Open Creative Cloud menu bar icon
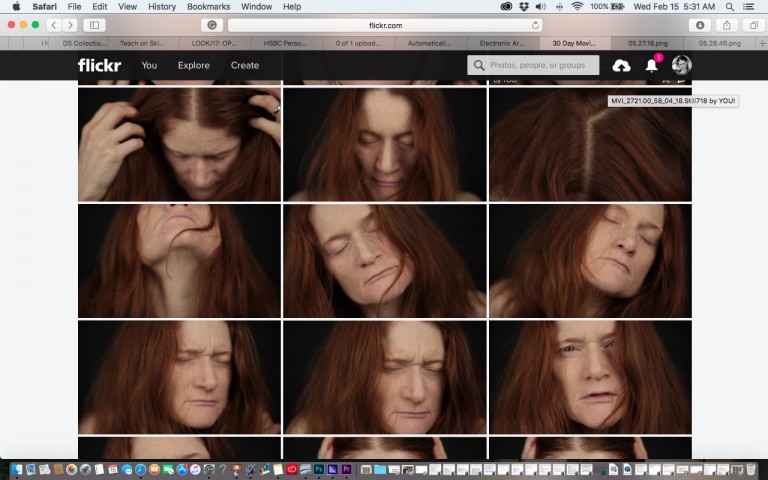768x480 pixels. tap(506, 7)
